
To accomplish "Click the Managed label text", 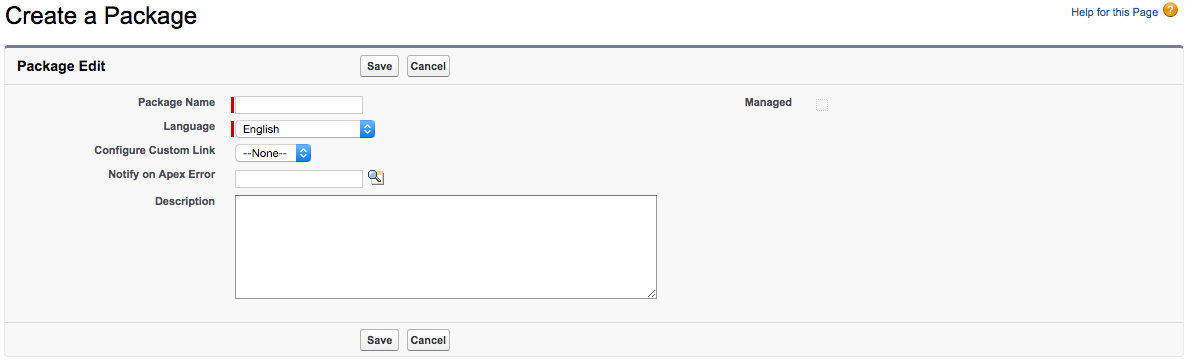I will pos(768,102).
